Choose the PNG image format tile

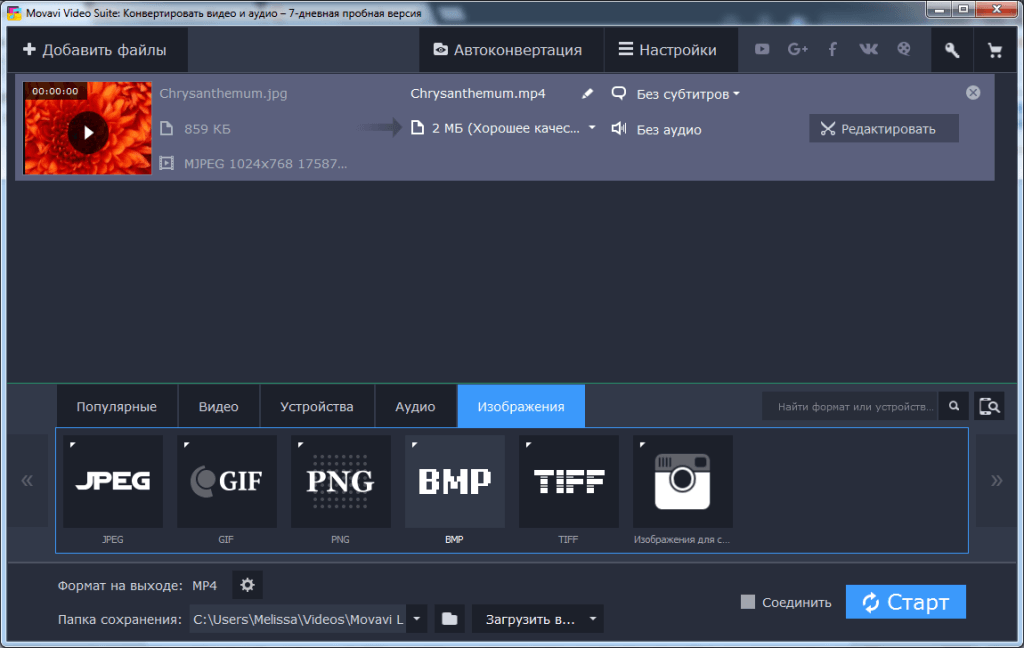tap(340, 482)
